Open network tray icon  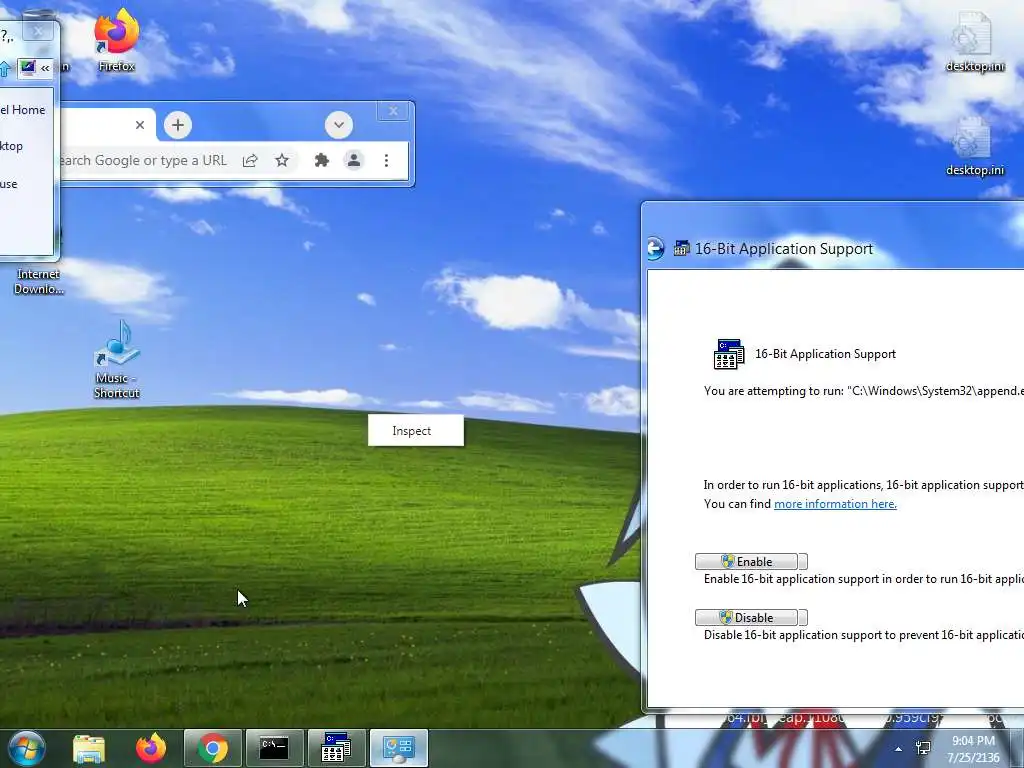(x=923, y=748)
